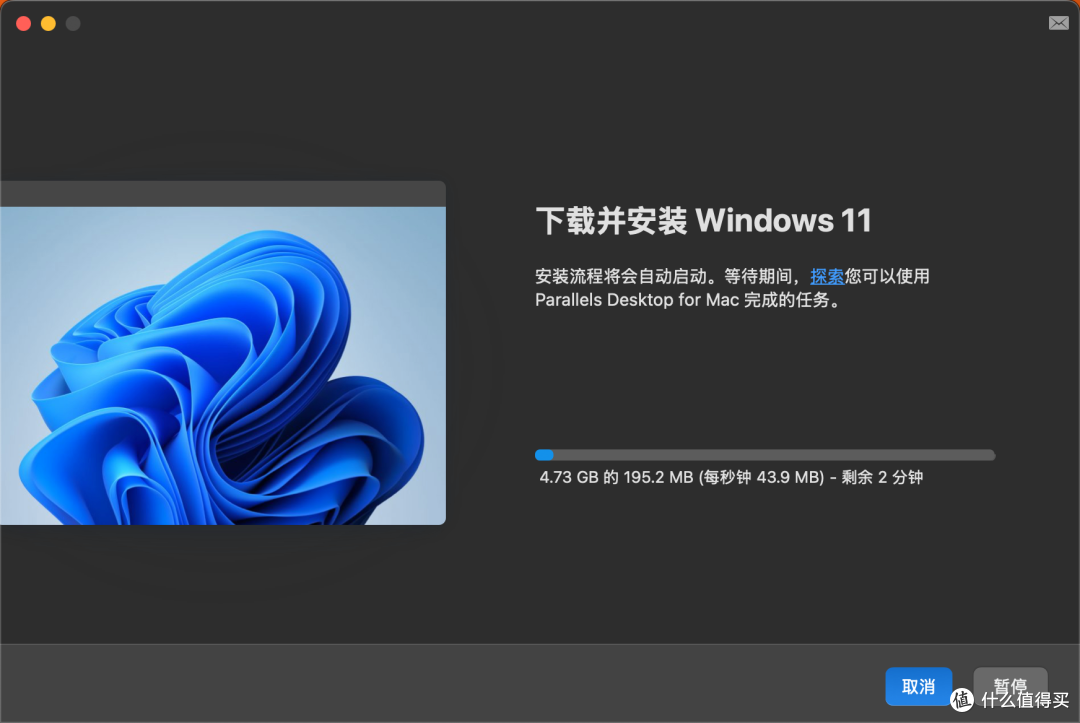Screen dimensions: 1080x723
Task: Cancel the Windows 11 download
Action: 918,686
